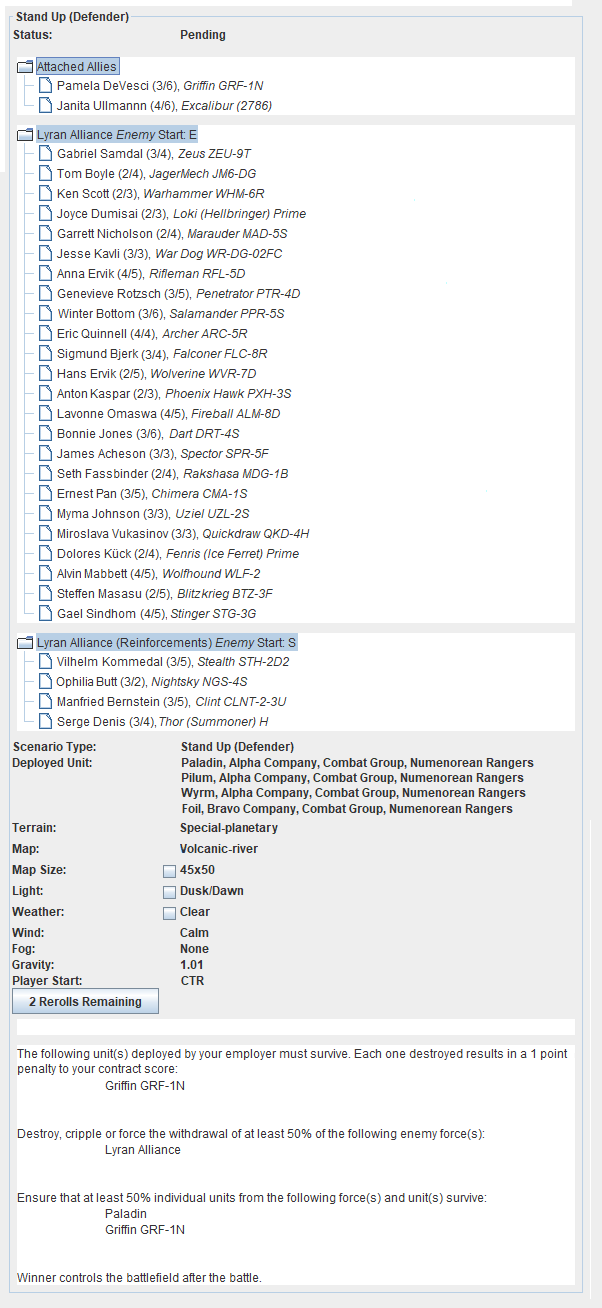Click the 2 Rerolls Remaining button

pos(85,1001)
